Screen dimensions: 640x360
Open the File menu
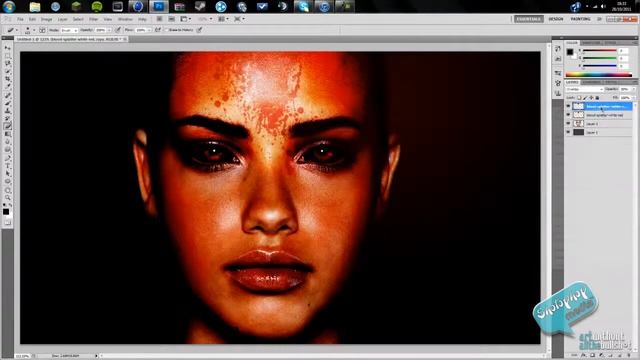(x=20, y=19)
